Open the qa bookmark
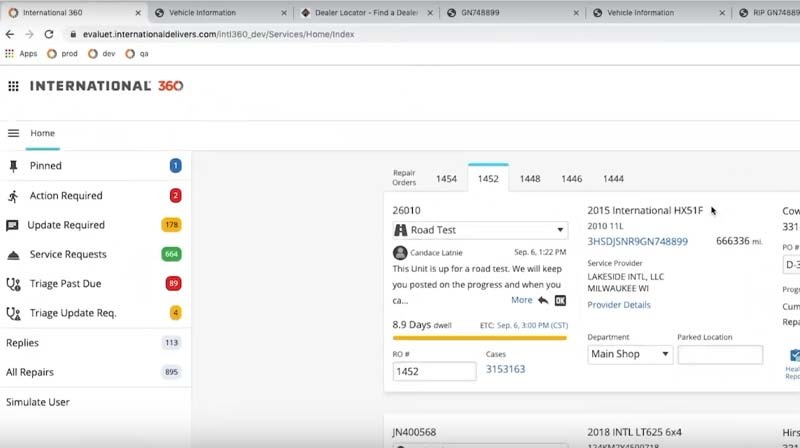This screenshot has height=448, width=800. coord(137,54)
